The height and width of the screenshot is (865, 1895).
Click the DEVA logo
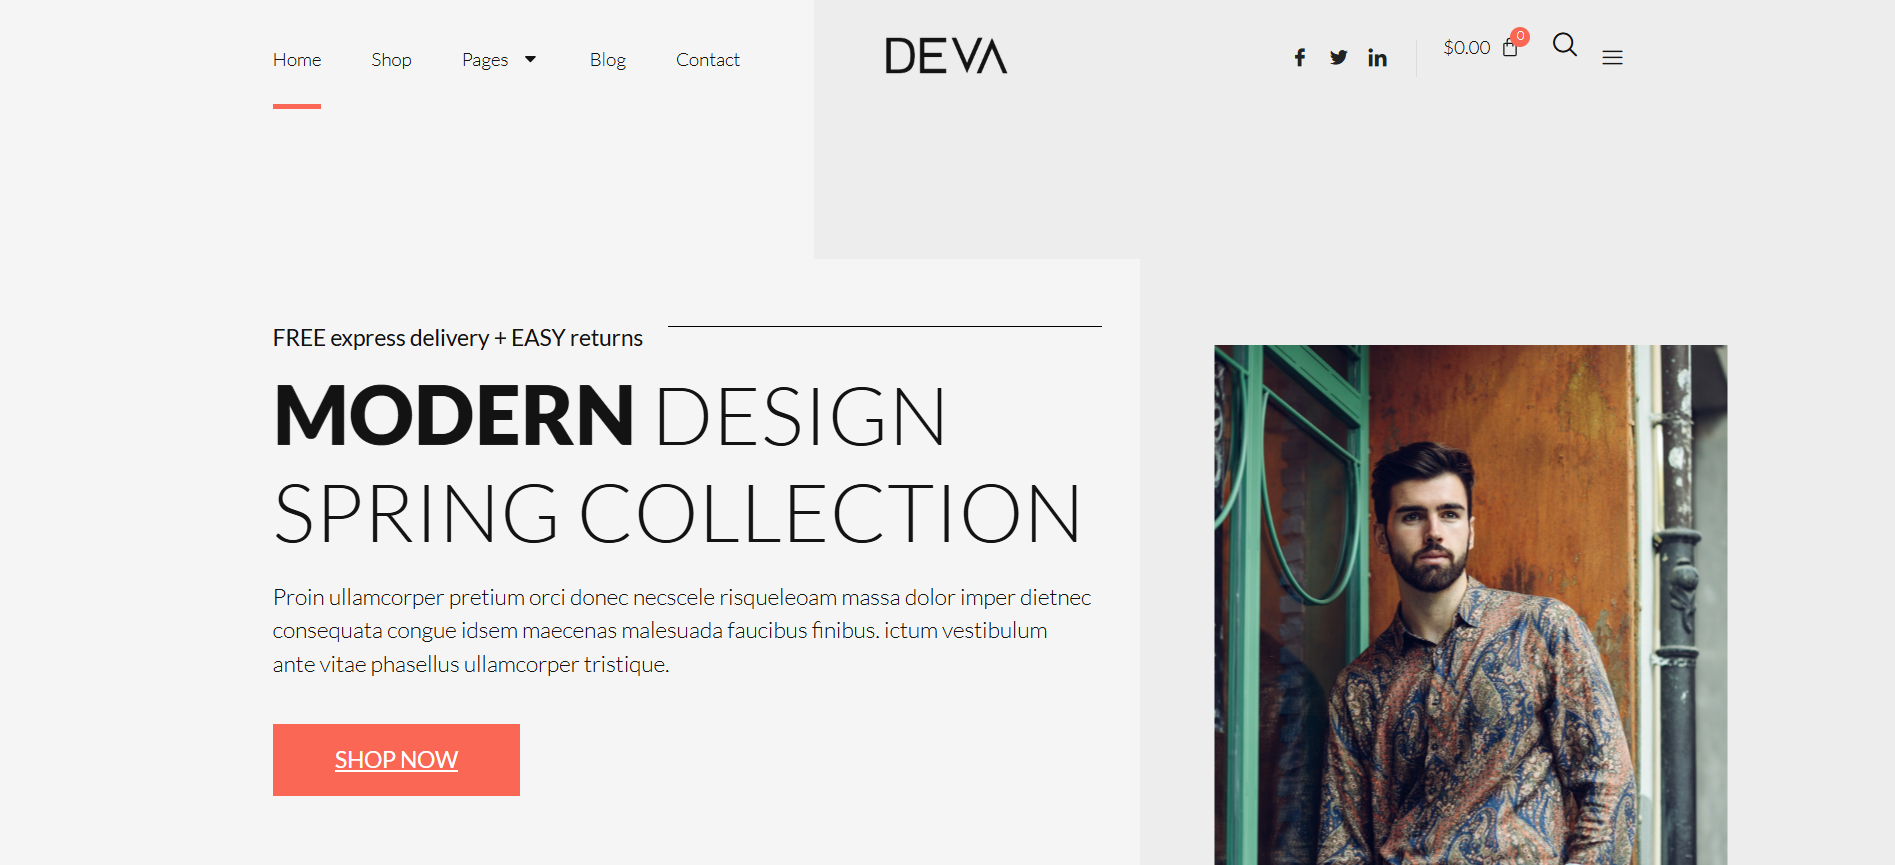tap(946, 56)
